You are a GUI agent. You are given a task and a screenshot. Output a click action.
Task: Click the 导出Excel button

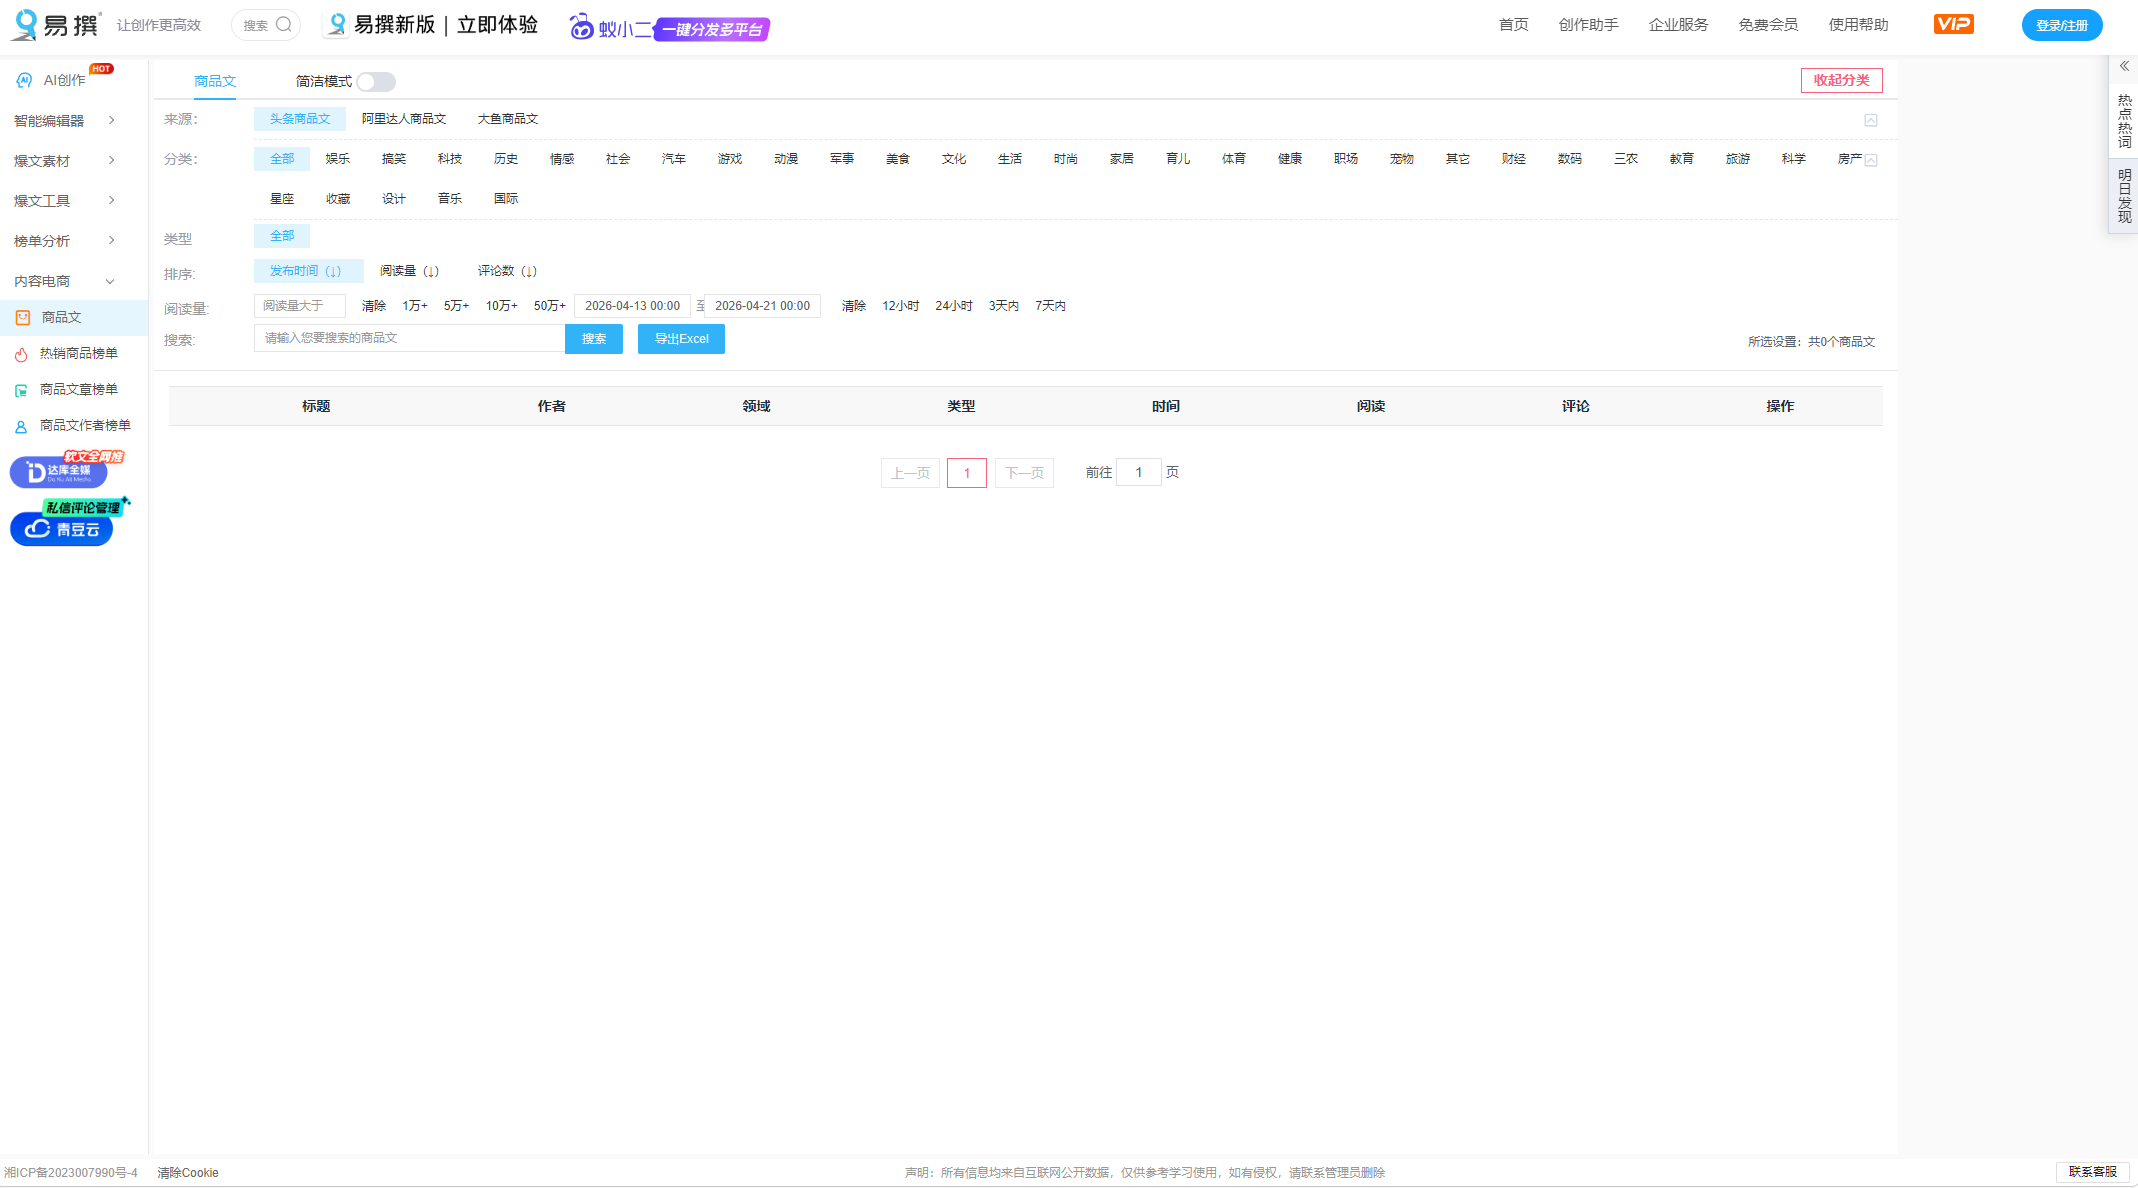681,339
